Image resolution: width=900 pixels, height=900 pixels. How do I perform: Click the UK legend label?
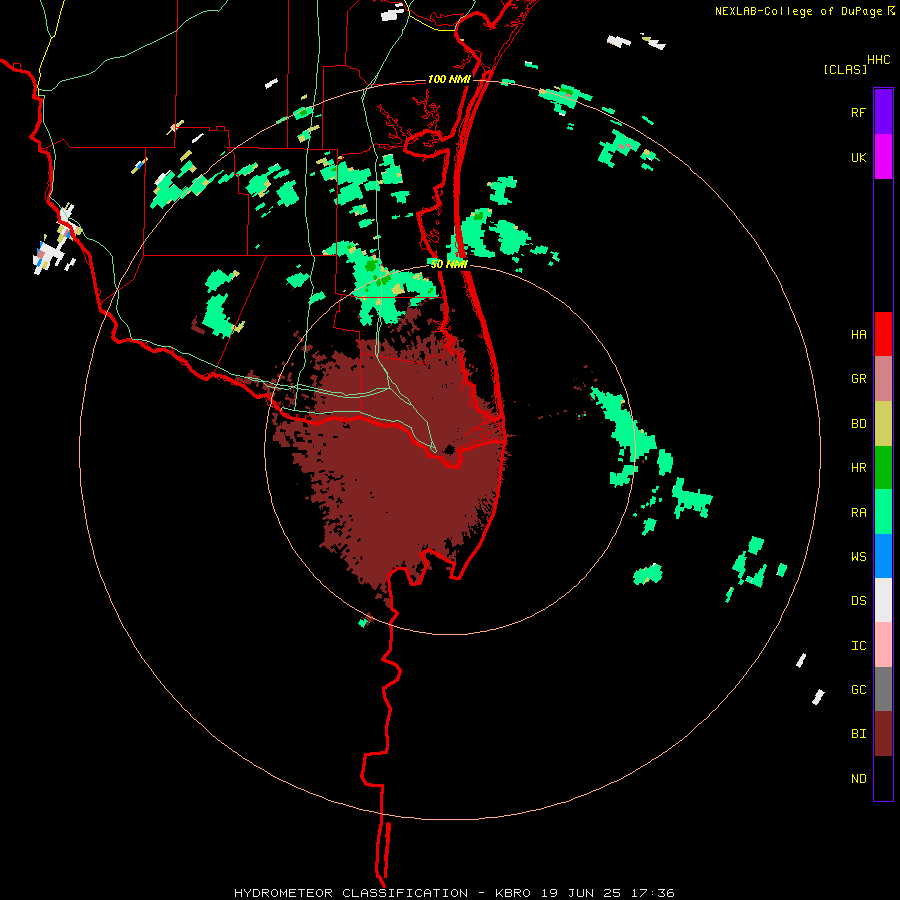pyautogui.click(x=858, y=157)
